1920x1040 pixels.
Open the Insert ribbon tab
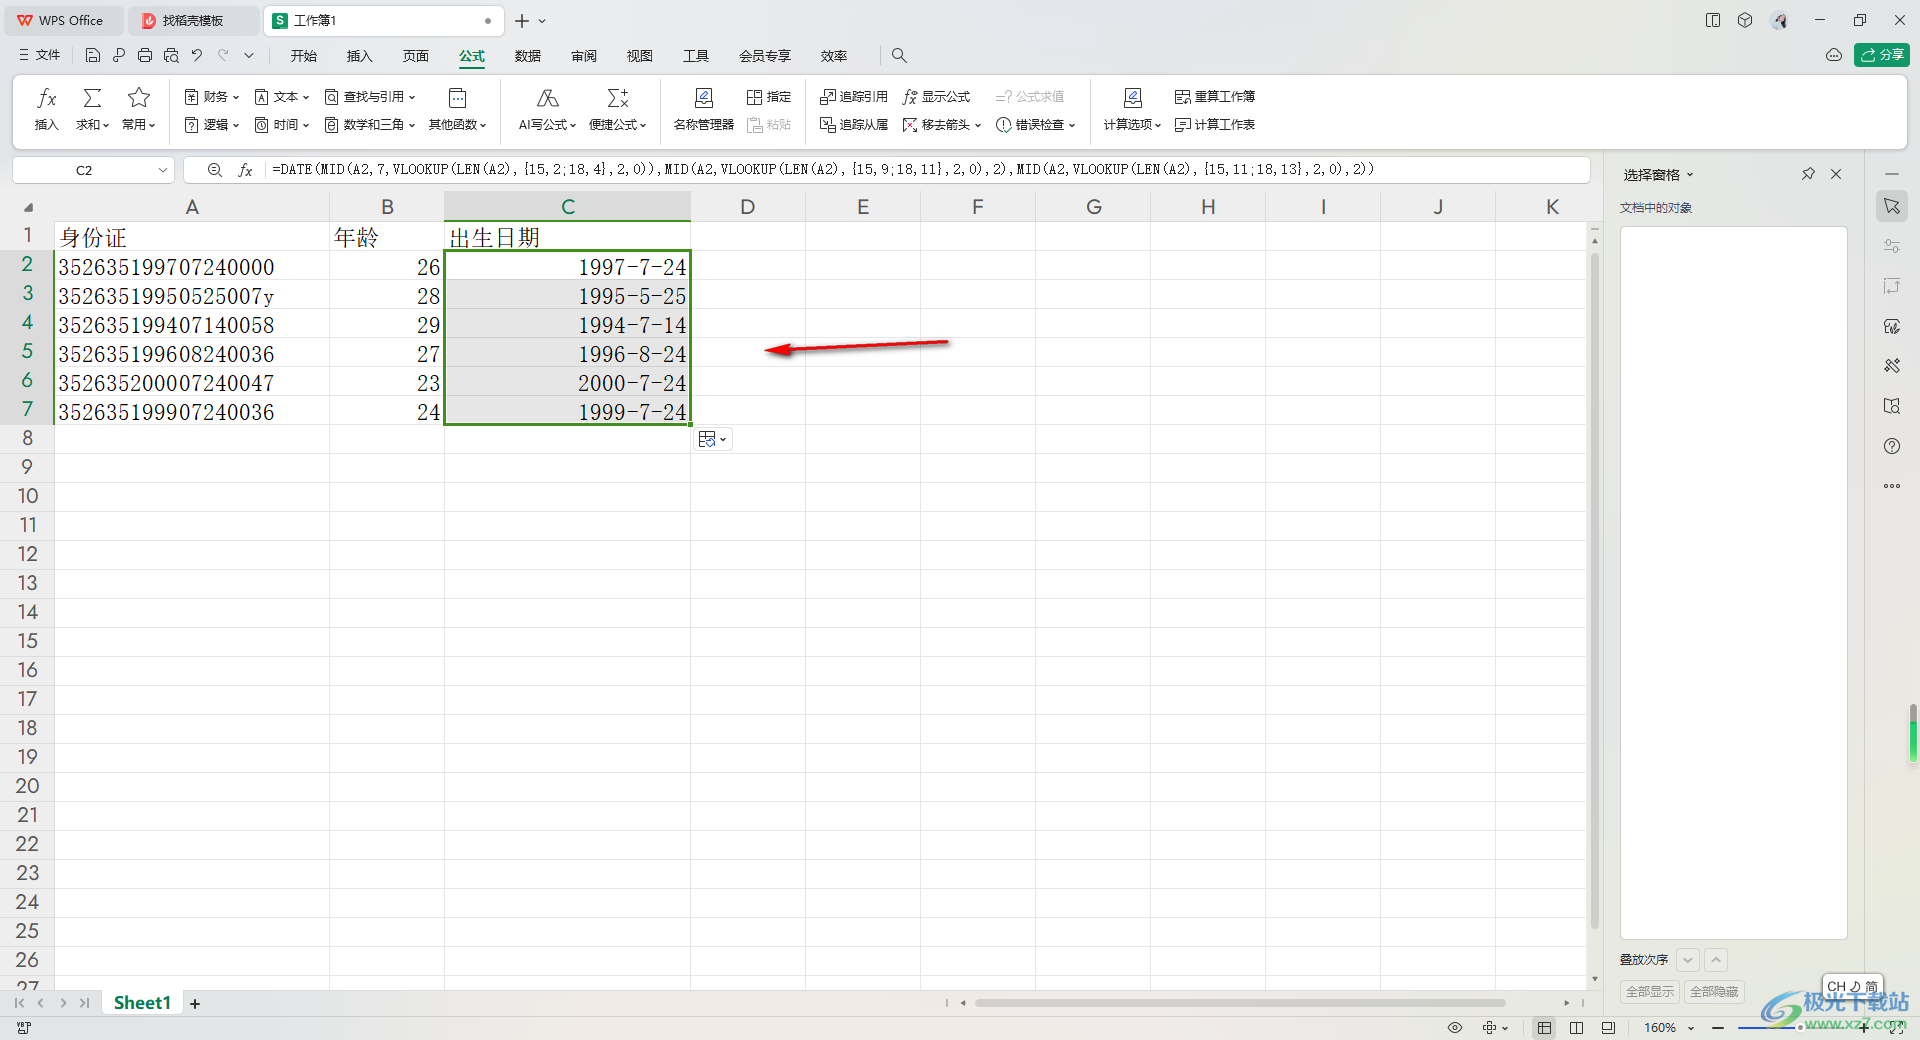click(x=360, y=56)
